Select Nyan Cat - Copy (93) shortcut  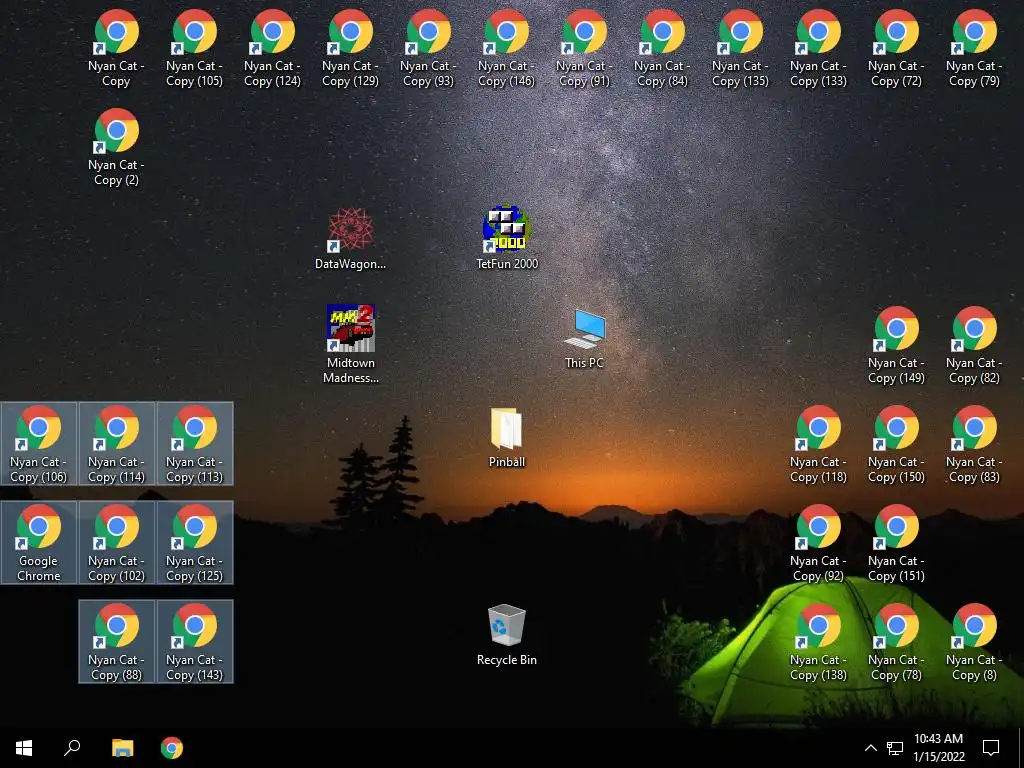tap(428, 49)
